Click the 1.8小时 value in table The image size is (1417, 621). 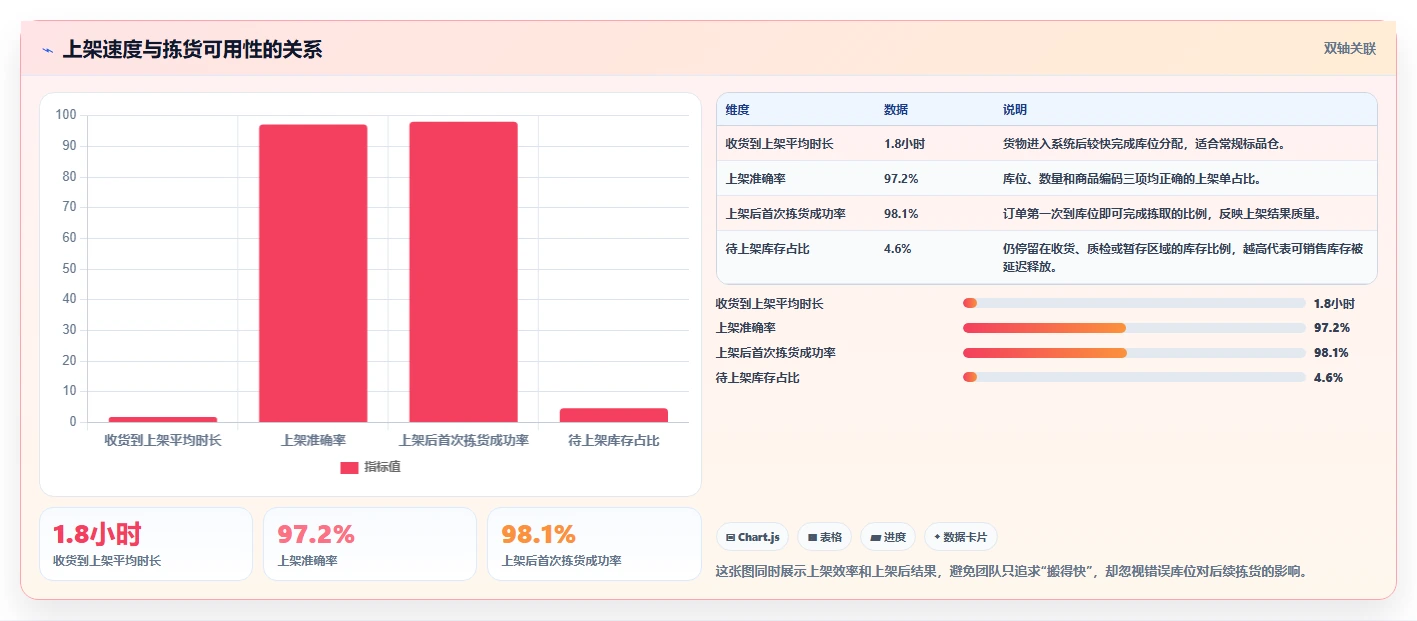coord(904,144)
